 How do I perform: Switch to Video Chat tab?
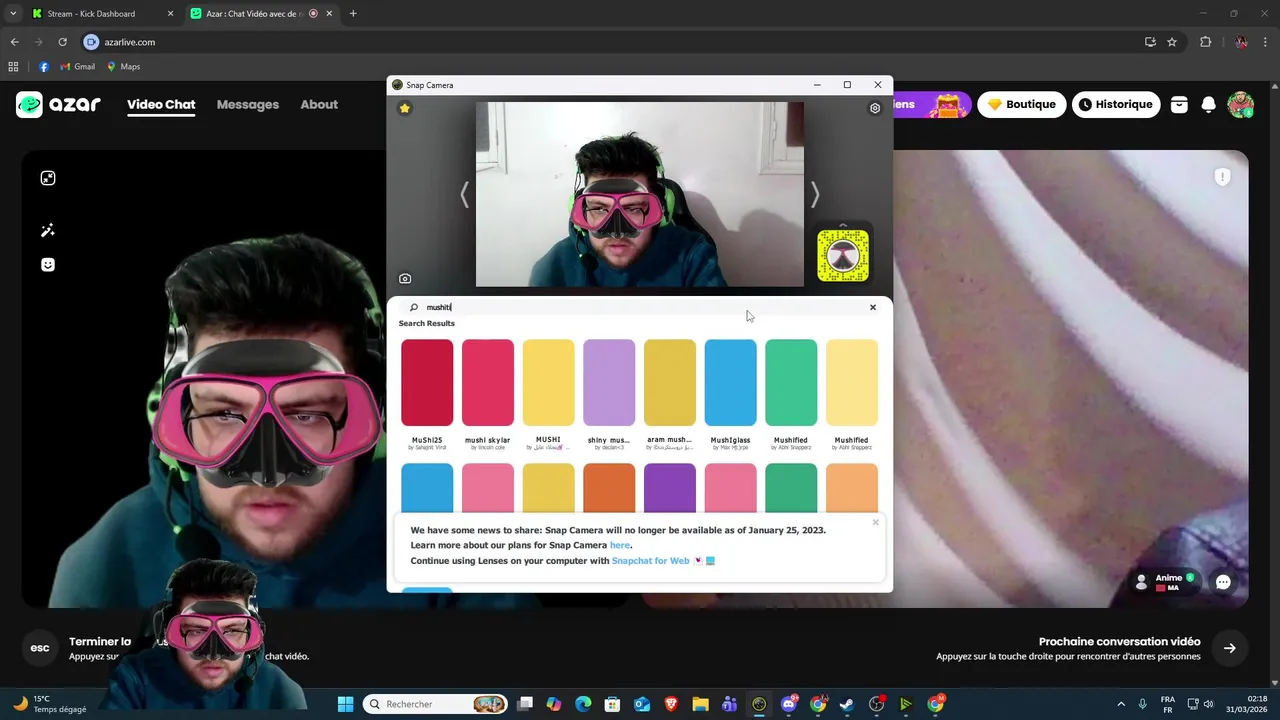pyautogui.click(x=161, y=104)
